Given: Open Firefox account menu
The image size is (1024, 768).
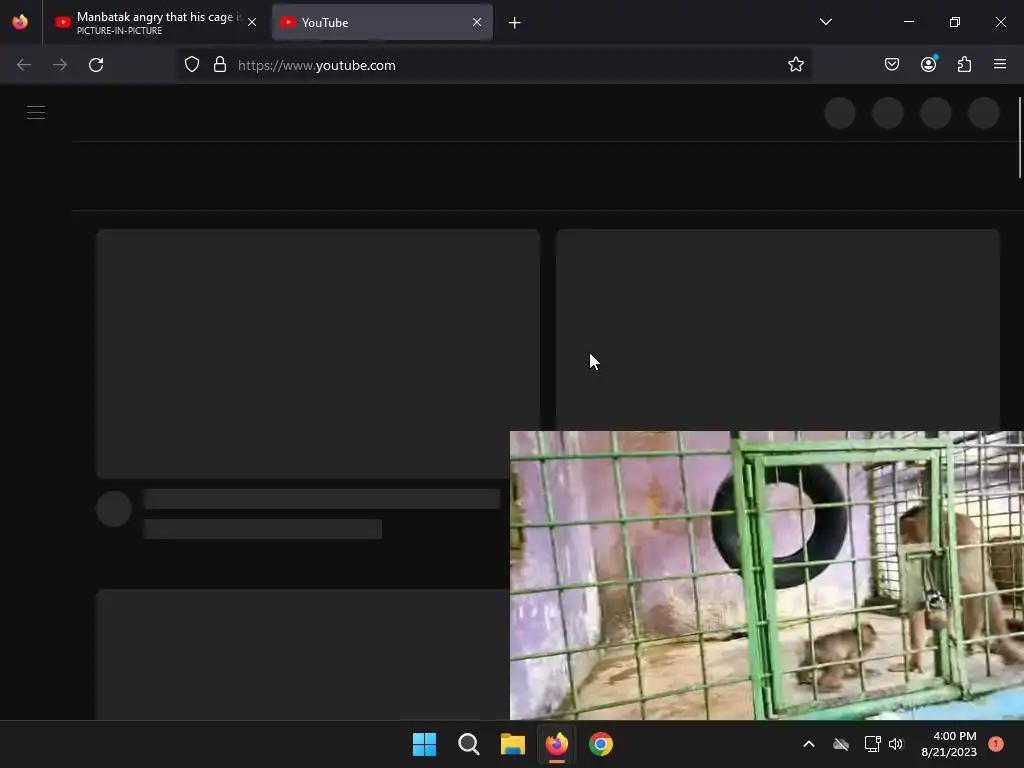Looking at the screenshot, I should [929, 64].
